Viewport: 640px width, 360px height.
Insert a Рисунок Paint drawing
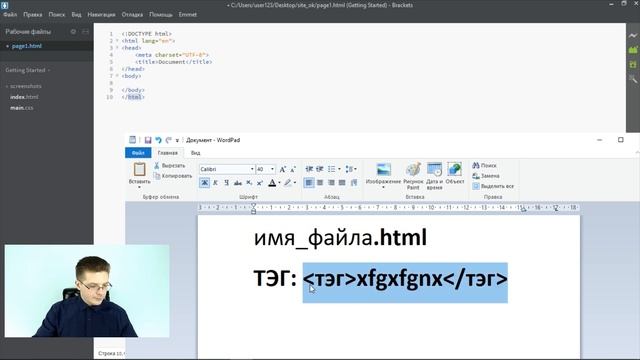pos(413,176)
